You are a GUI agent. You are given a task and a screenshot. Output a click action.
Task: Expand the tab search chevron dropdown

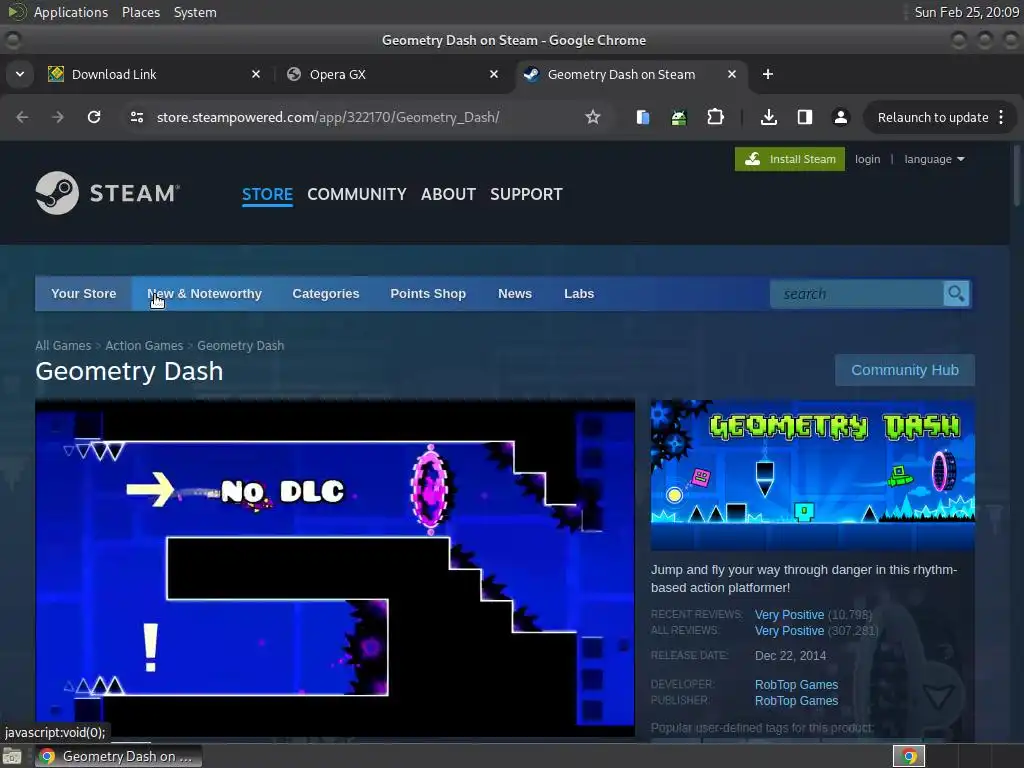pos(20,74)
